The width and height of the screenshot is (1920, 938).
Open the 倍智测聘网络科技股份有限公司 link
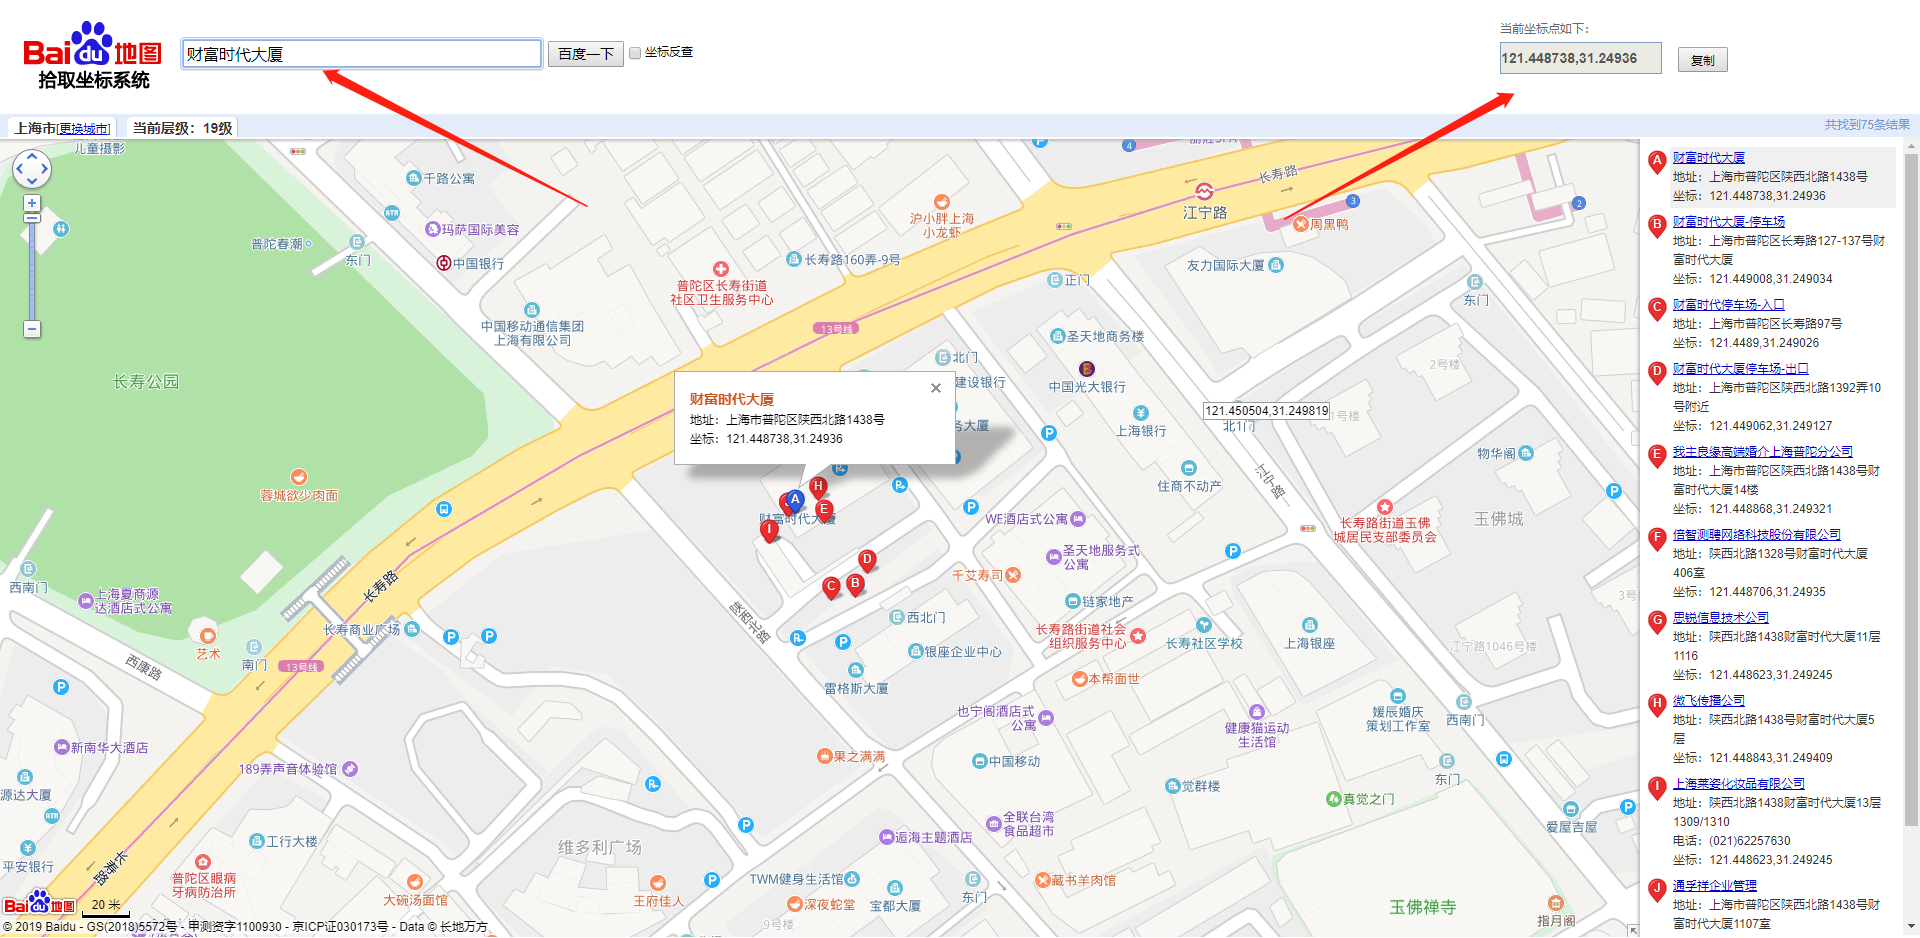[1757, 535]
